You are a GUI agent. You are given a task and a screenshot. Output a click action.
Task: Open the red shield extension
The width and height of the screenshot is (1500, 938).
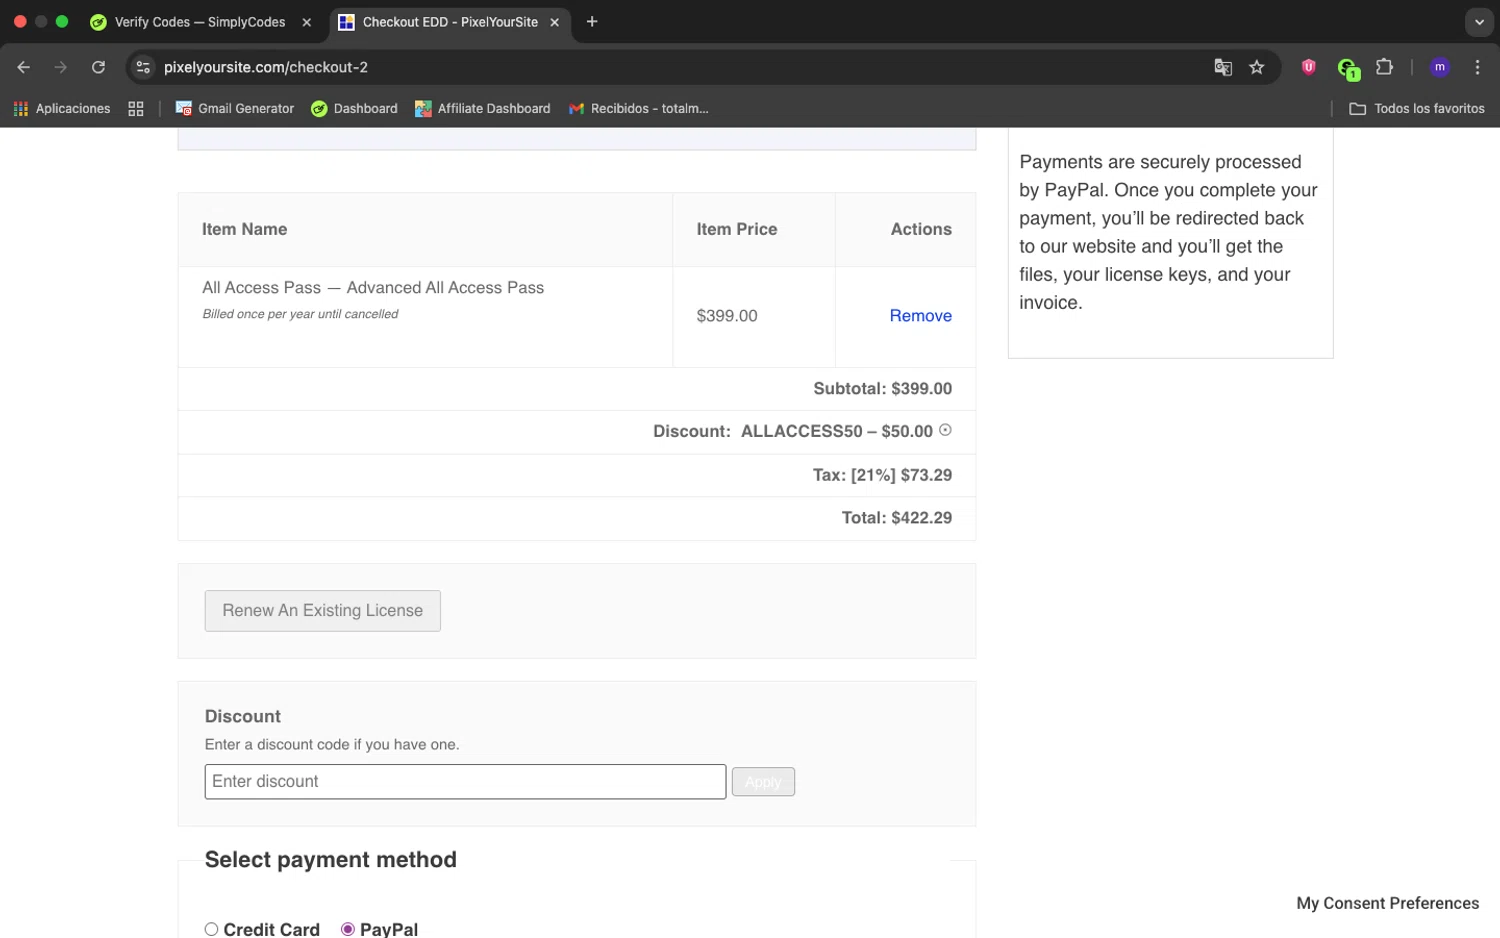click(x=1308, y=67)
